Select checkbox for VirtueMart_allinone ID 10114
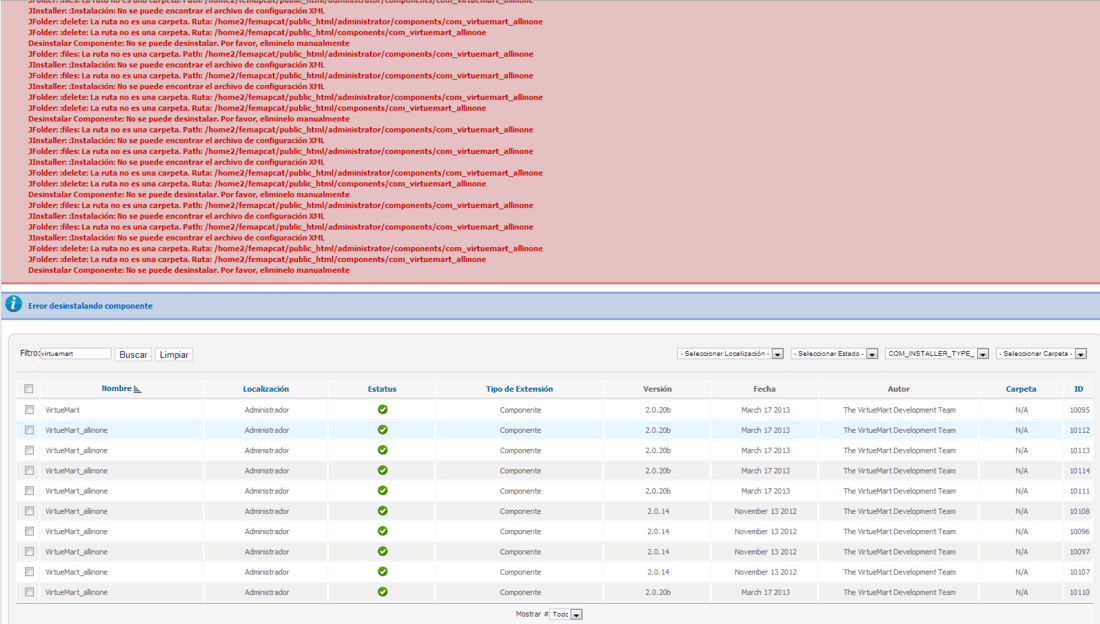 point(29,470)
